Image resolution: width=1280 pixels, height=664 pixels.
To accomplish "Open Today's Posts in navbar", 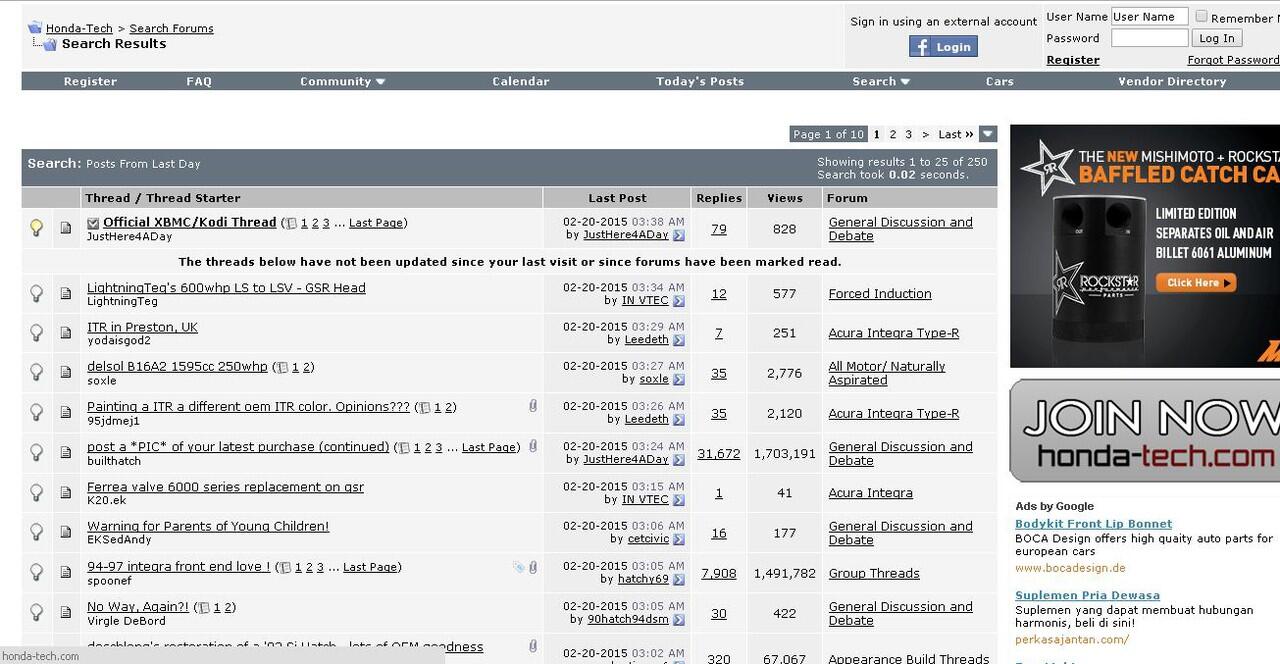I will 700,81.
